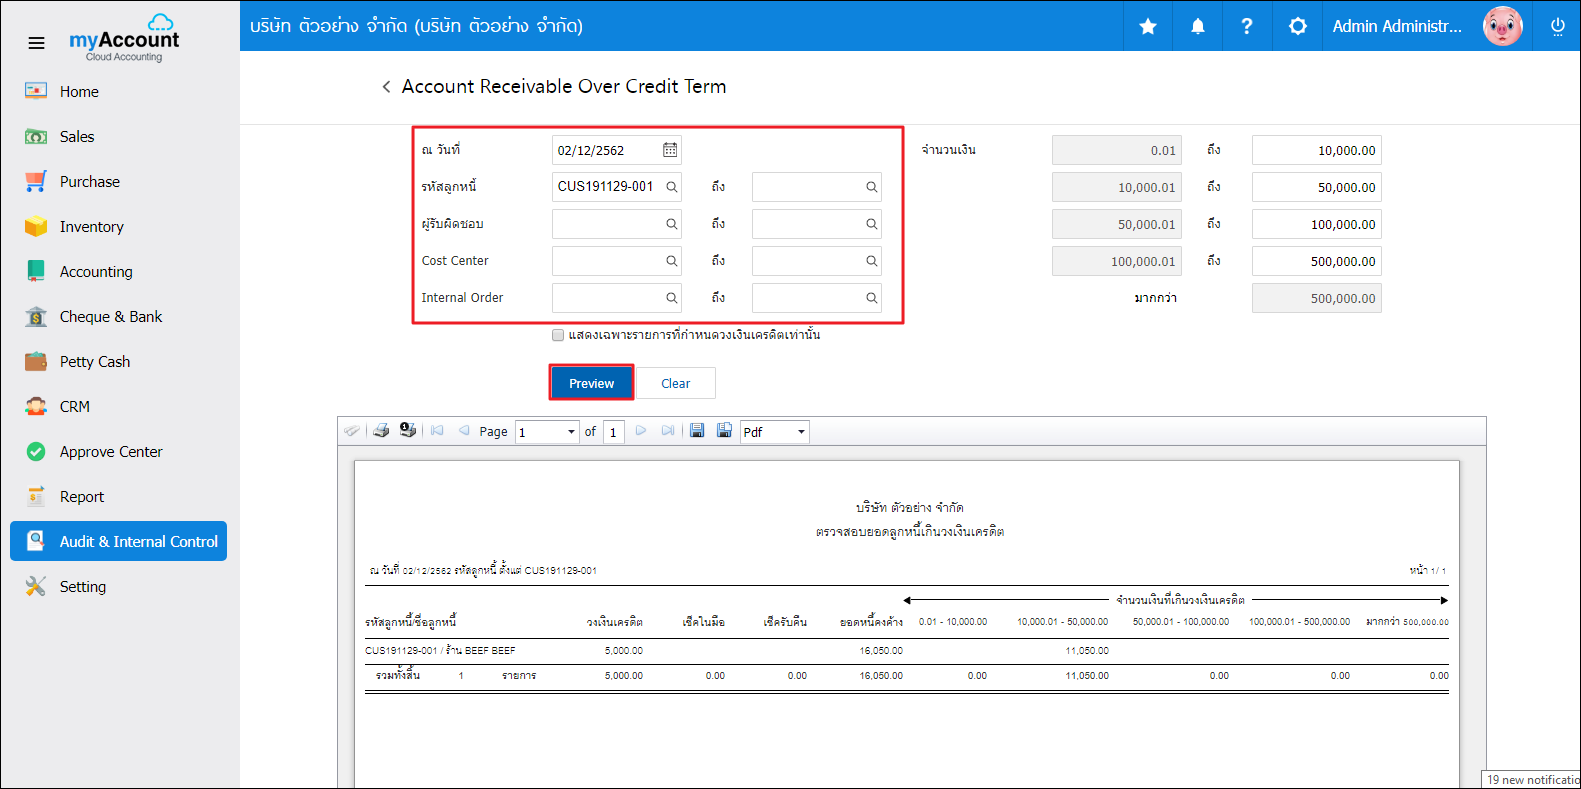Click the power logout icon
Viewport: 1581px width, 789px height.
click(x=1557, y=26)
